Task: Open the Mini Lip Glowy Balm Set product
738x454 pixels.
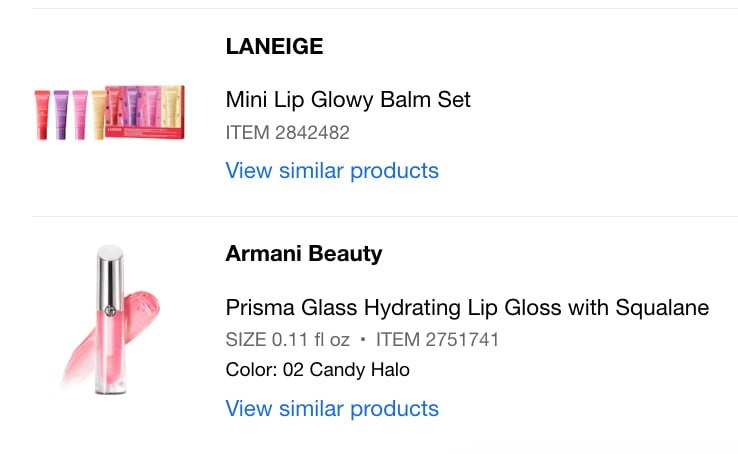Action: pyautogui.click(x=348, y=99)
